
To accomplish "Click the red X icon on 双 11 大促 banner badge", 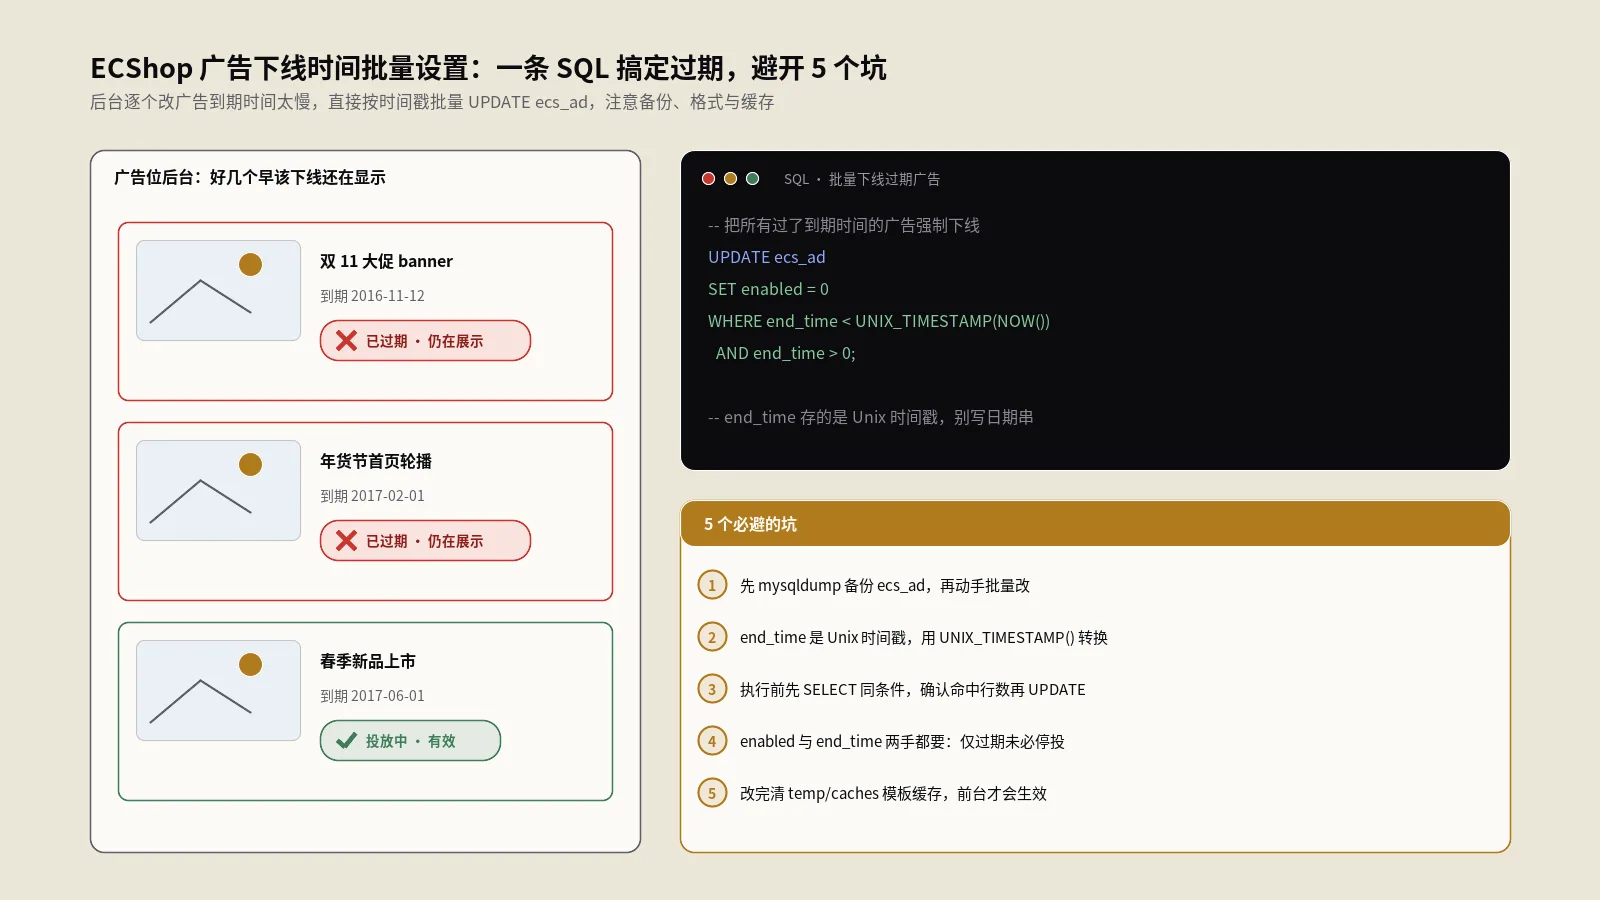I will 346,341.
